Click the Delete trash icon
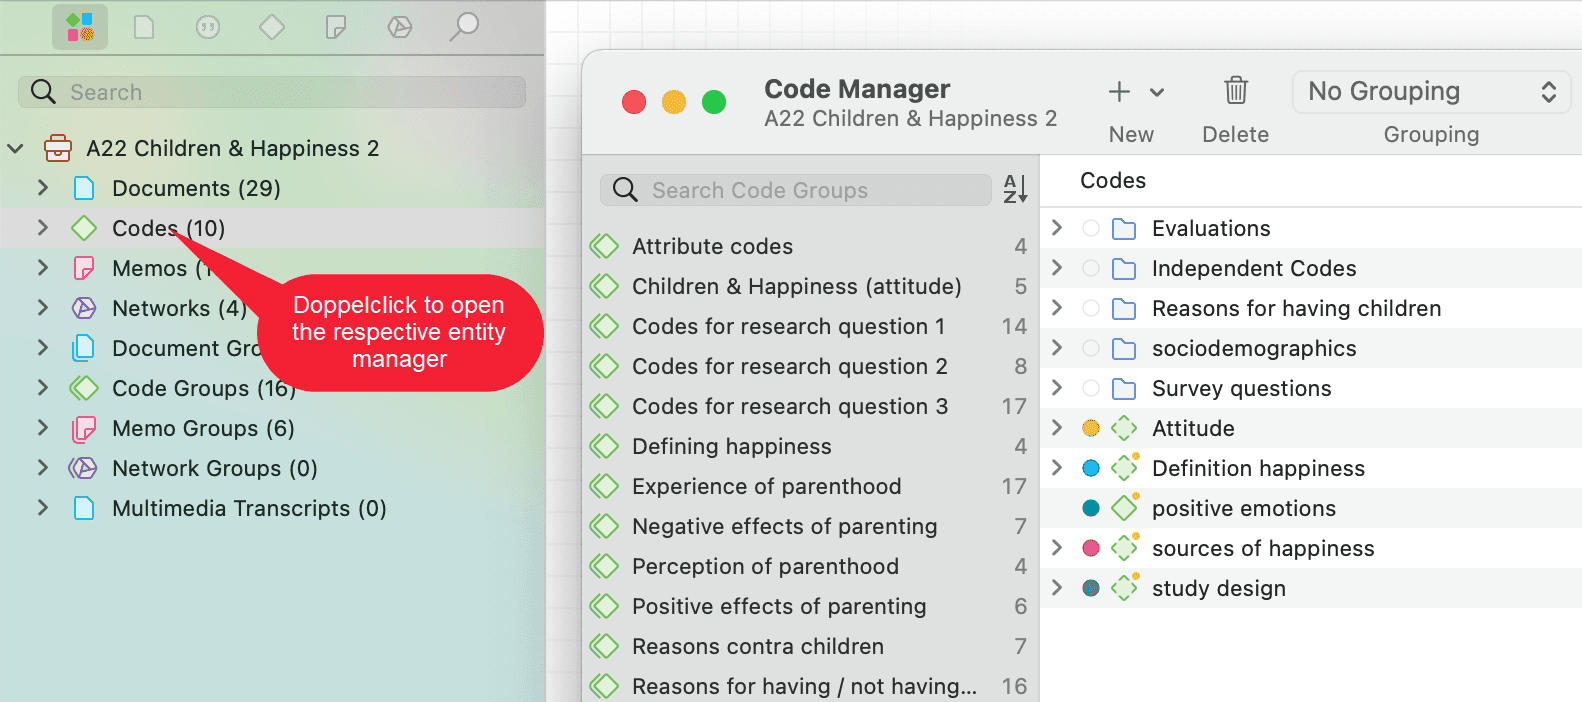This screenshot has height=702, width=1582. point(1236,91)
